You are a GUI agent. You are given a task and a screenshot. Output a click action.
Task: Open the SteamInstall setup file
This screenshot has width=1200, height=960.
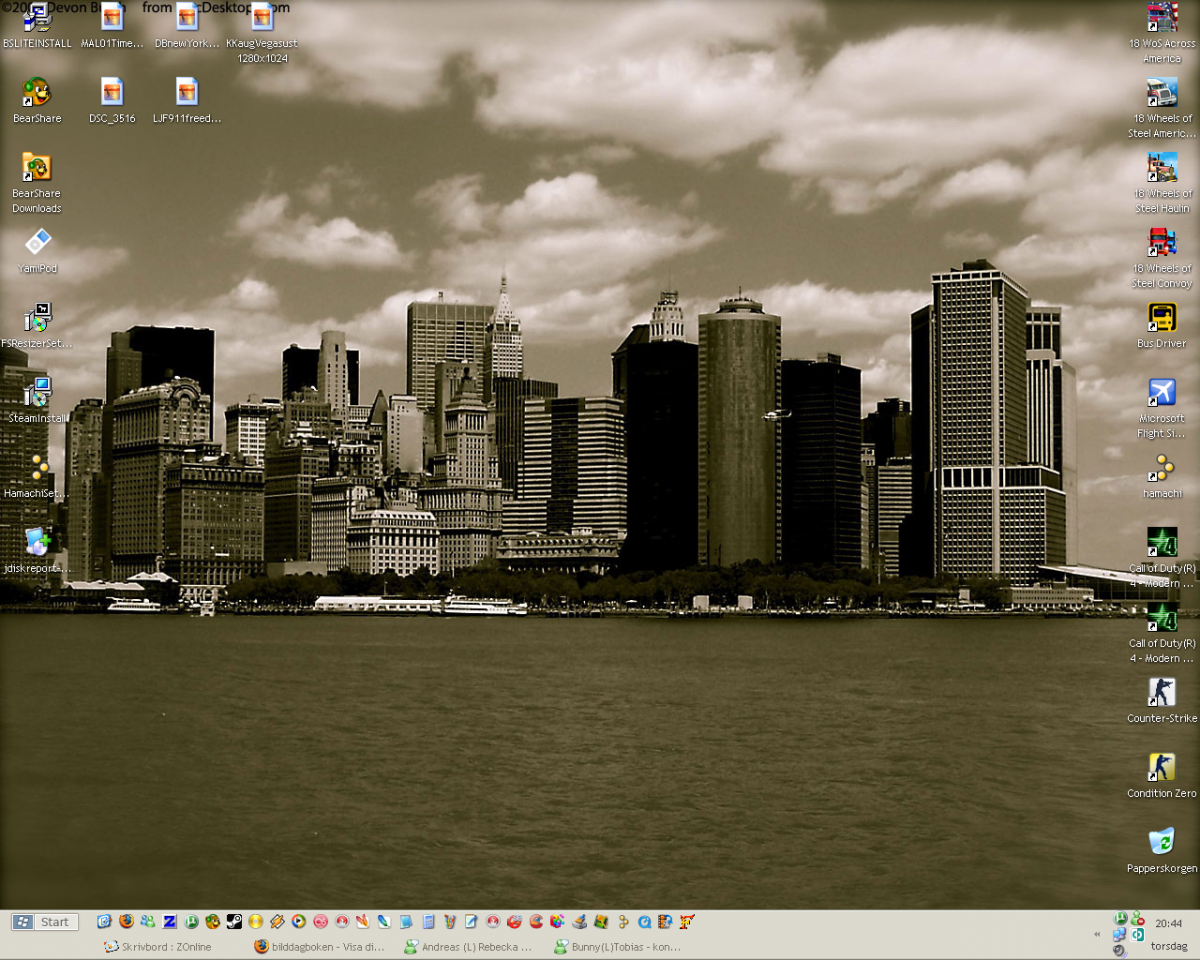(37, 393)
